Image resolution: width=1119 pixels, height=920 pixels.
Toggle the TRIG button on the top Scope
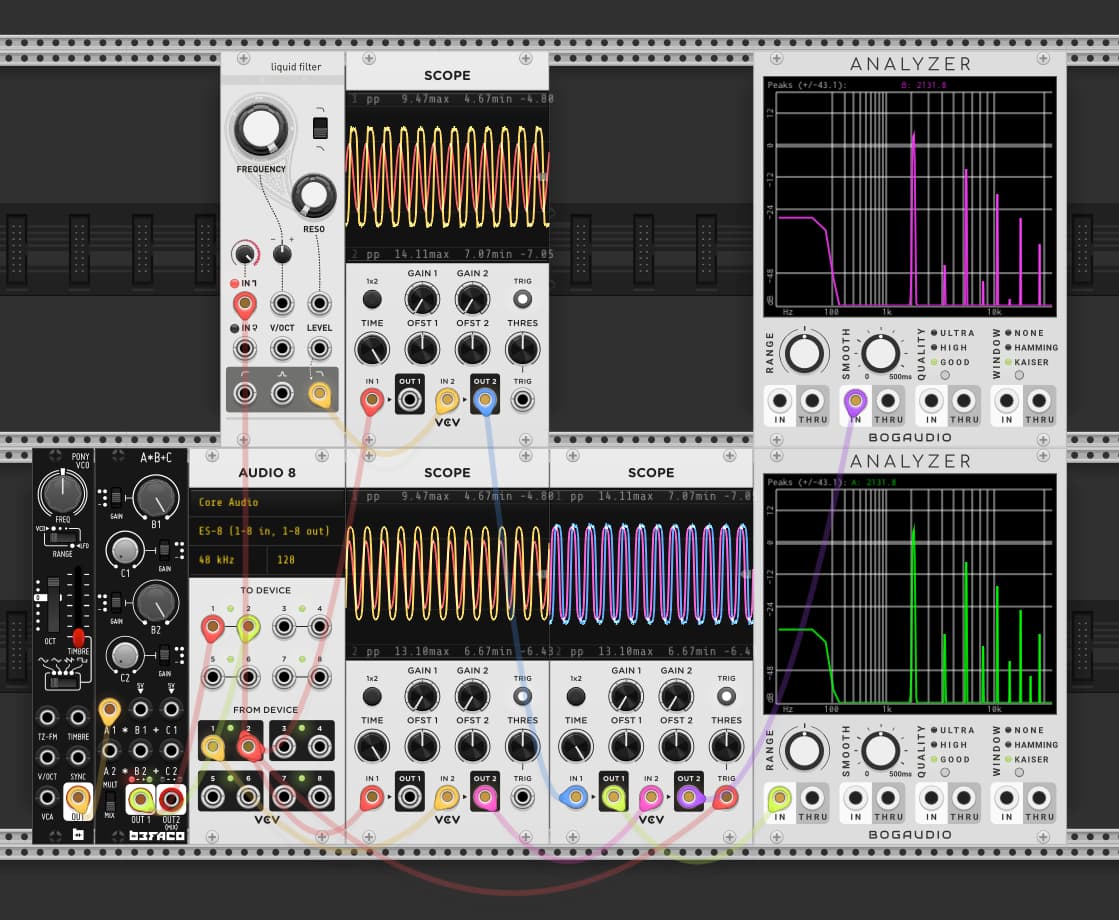click(522, 299)
